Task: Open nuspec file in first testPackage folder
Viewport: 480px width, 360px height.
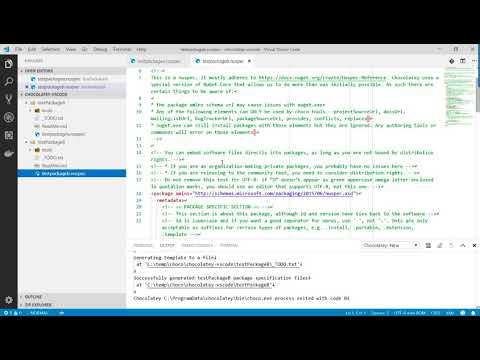Action: (x=72, y=134)
